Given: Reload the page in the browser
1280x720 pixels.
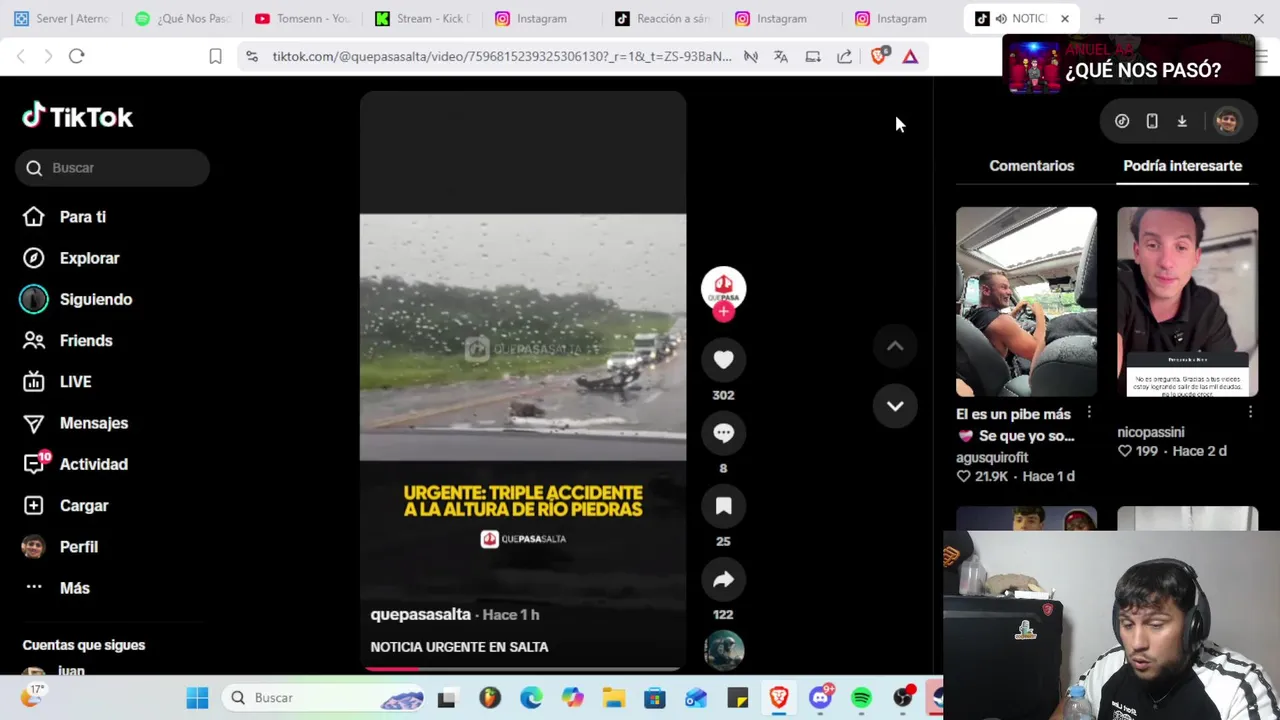Looking at the screenshot, I should (76, 56).
